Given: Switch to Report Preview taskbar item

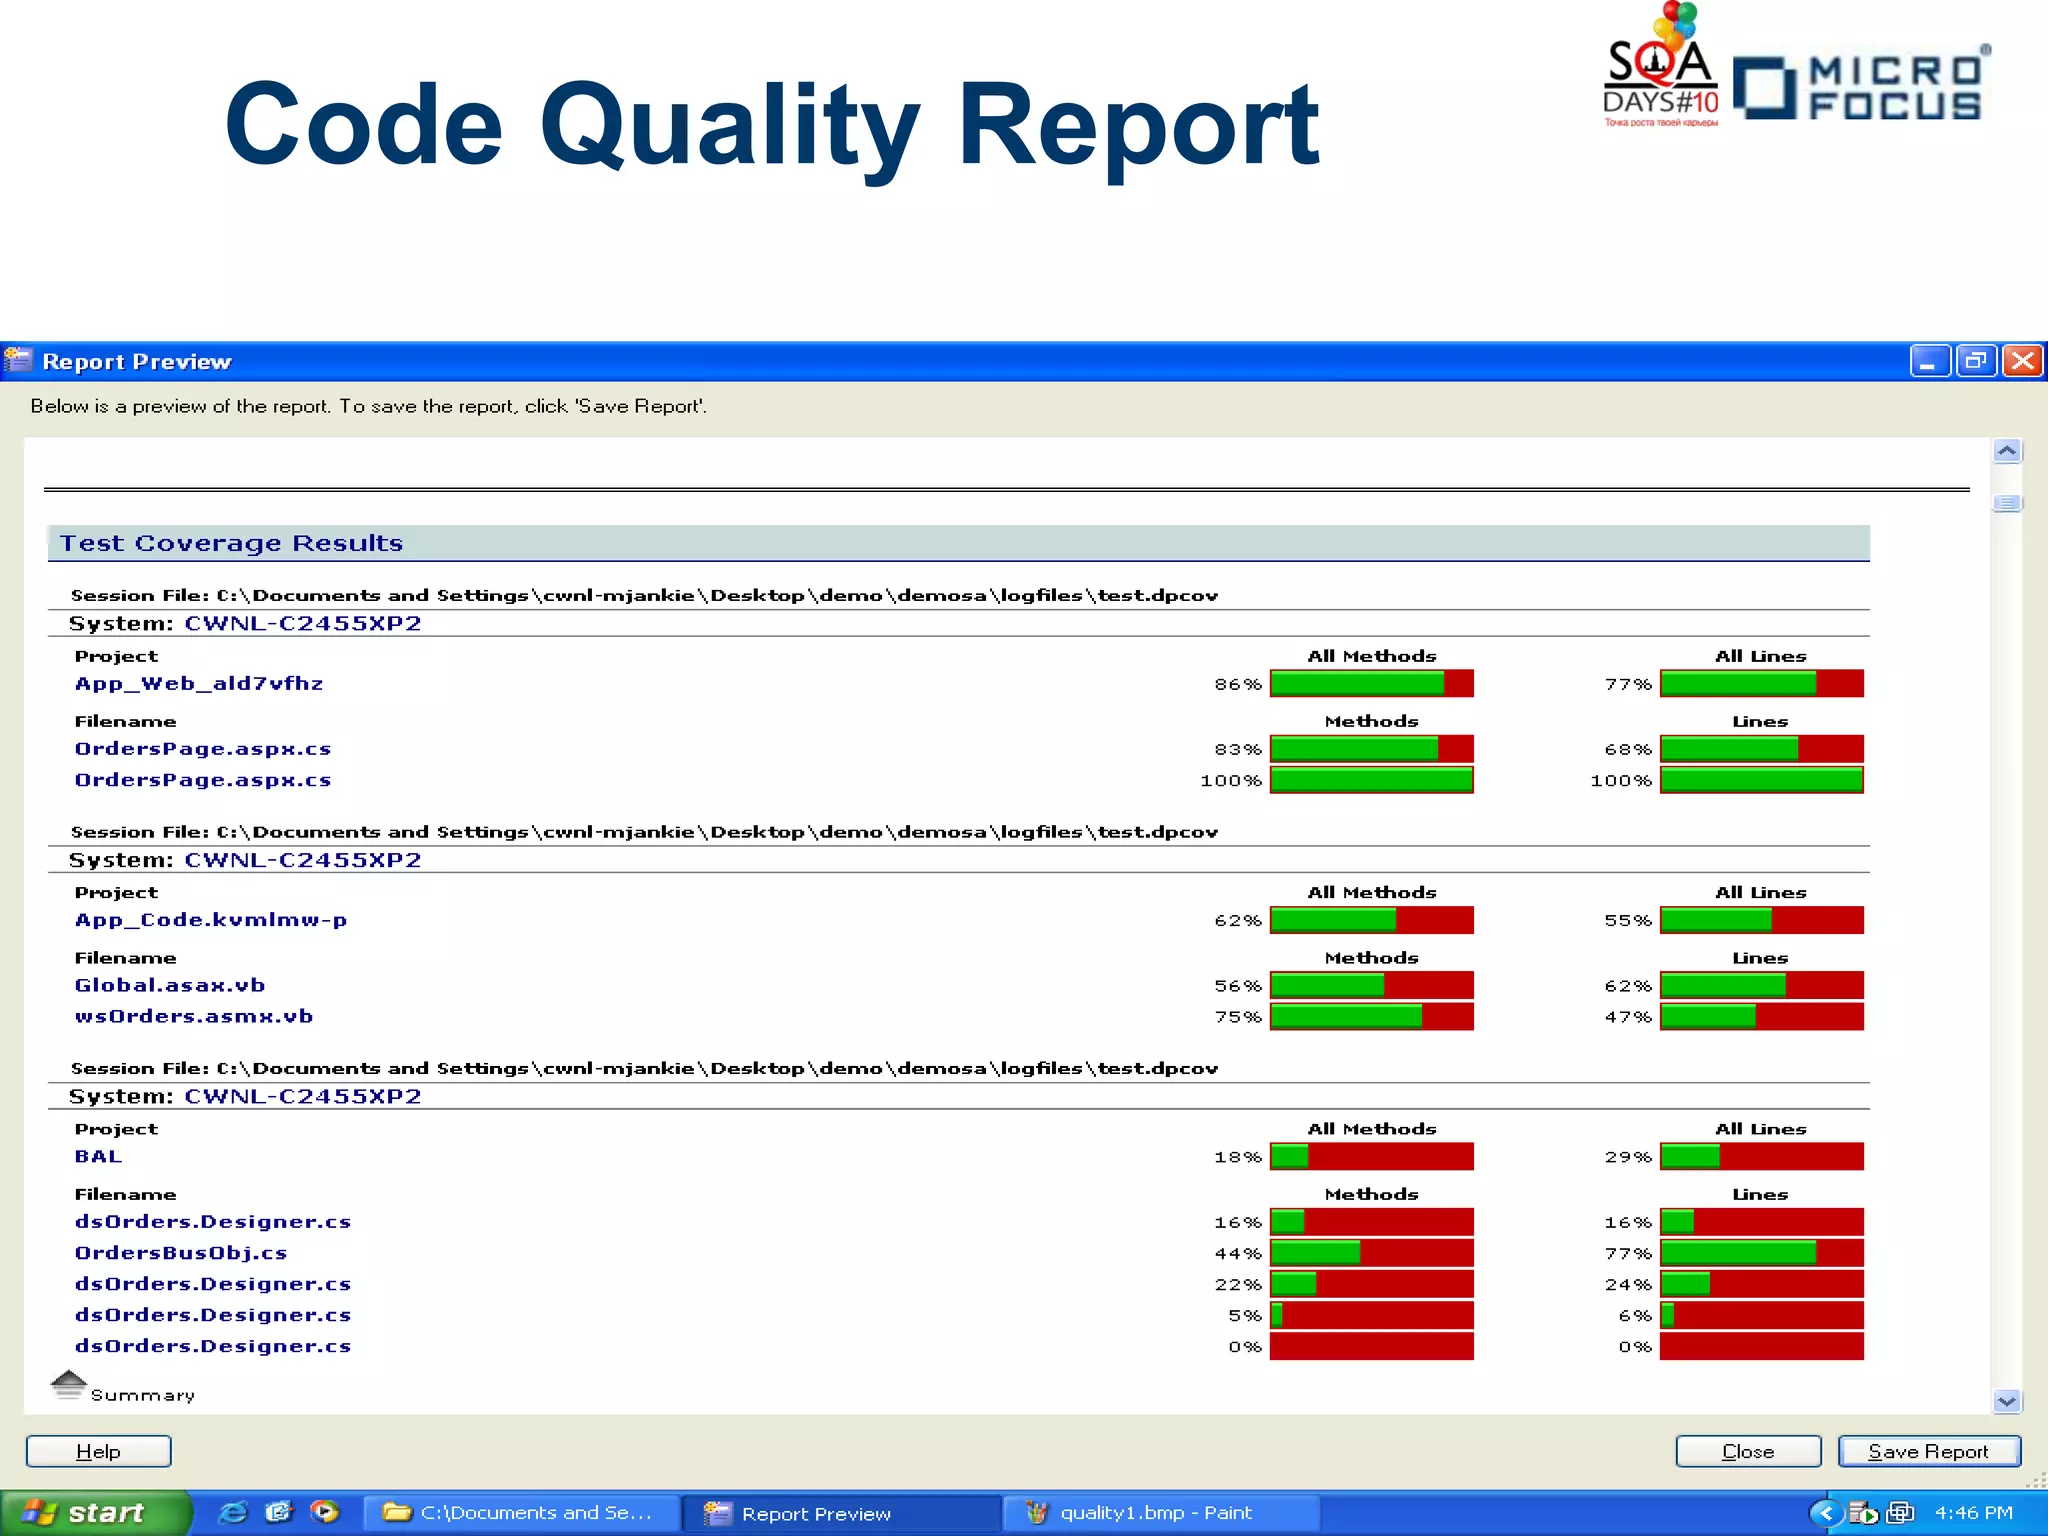Looking at the screenshot, I should 842,1513.
